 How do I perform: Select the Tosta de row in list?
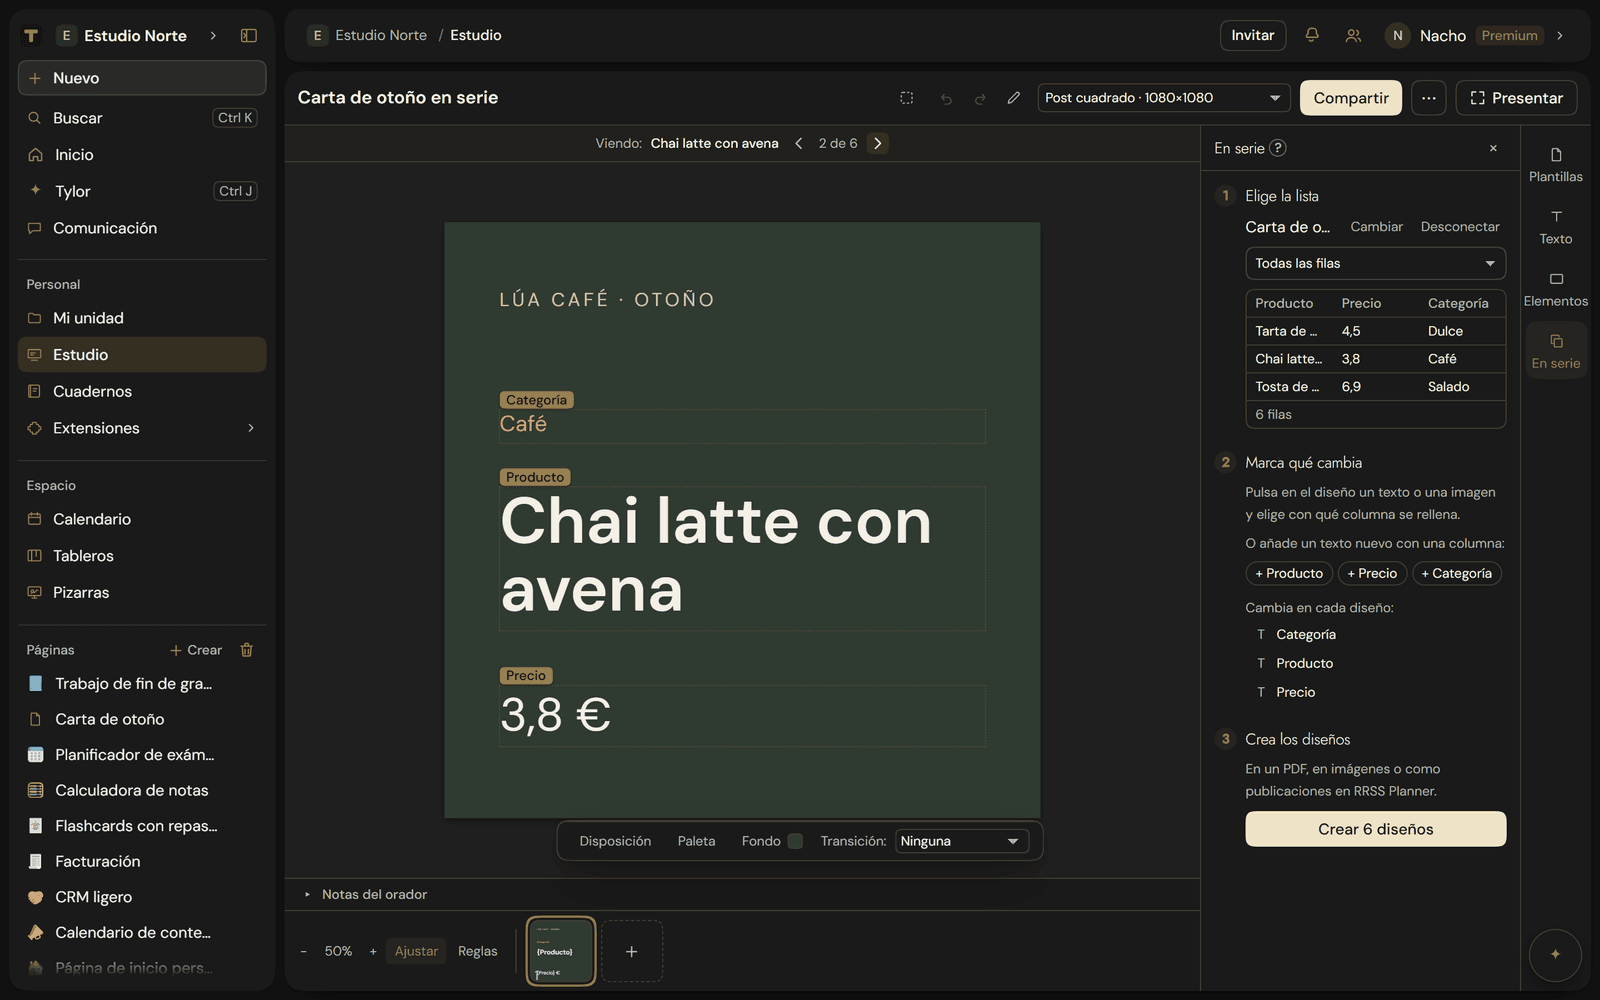(x=1375, y=387)
